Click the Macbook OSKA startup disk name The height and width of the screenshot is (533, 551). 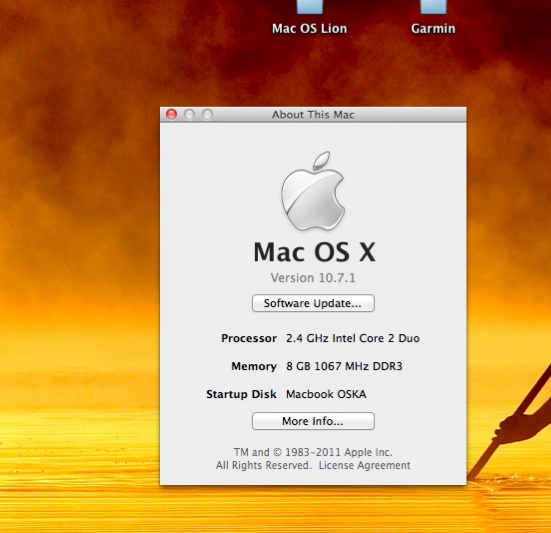[326, 394]
